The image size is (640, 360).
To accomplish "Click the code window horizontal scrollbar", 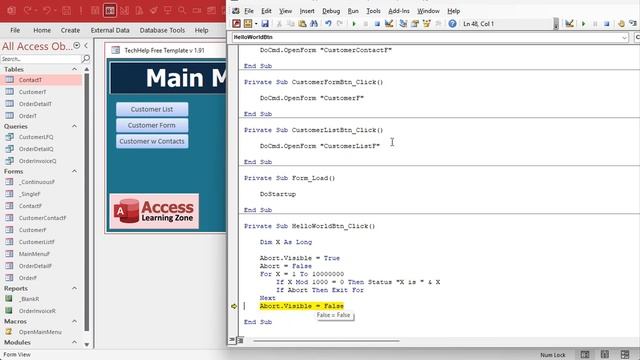I will [326, 340].
